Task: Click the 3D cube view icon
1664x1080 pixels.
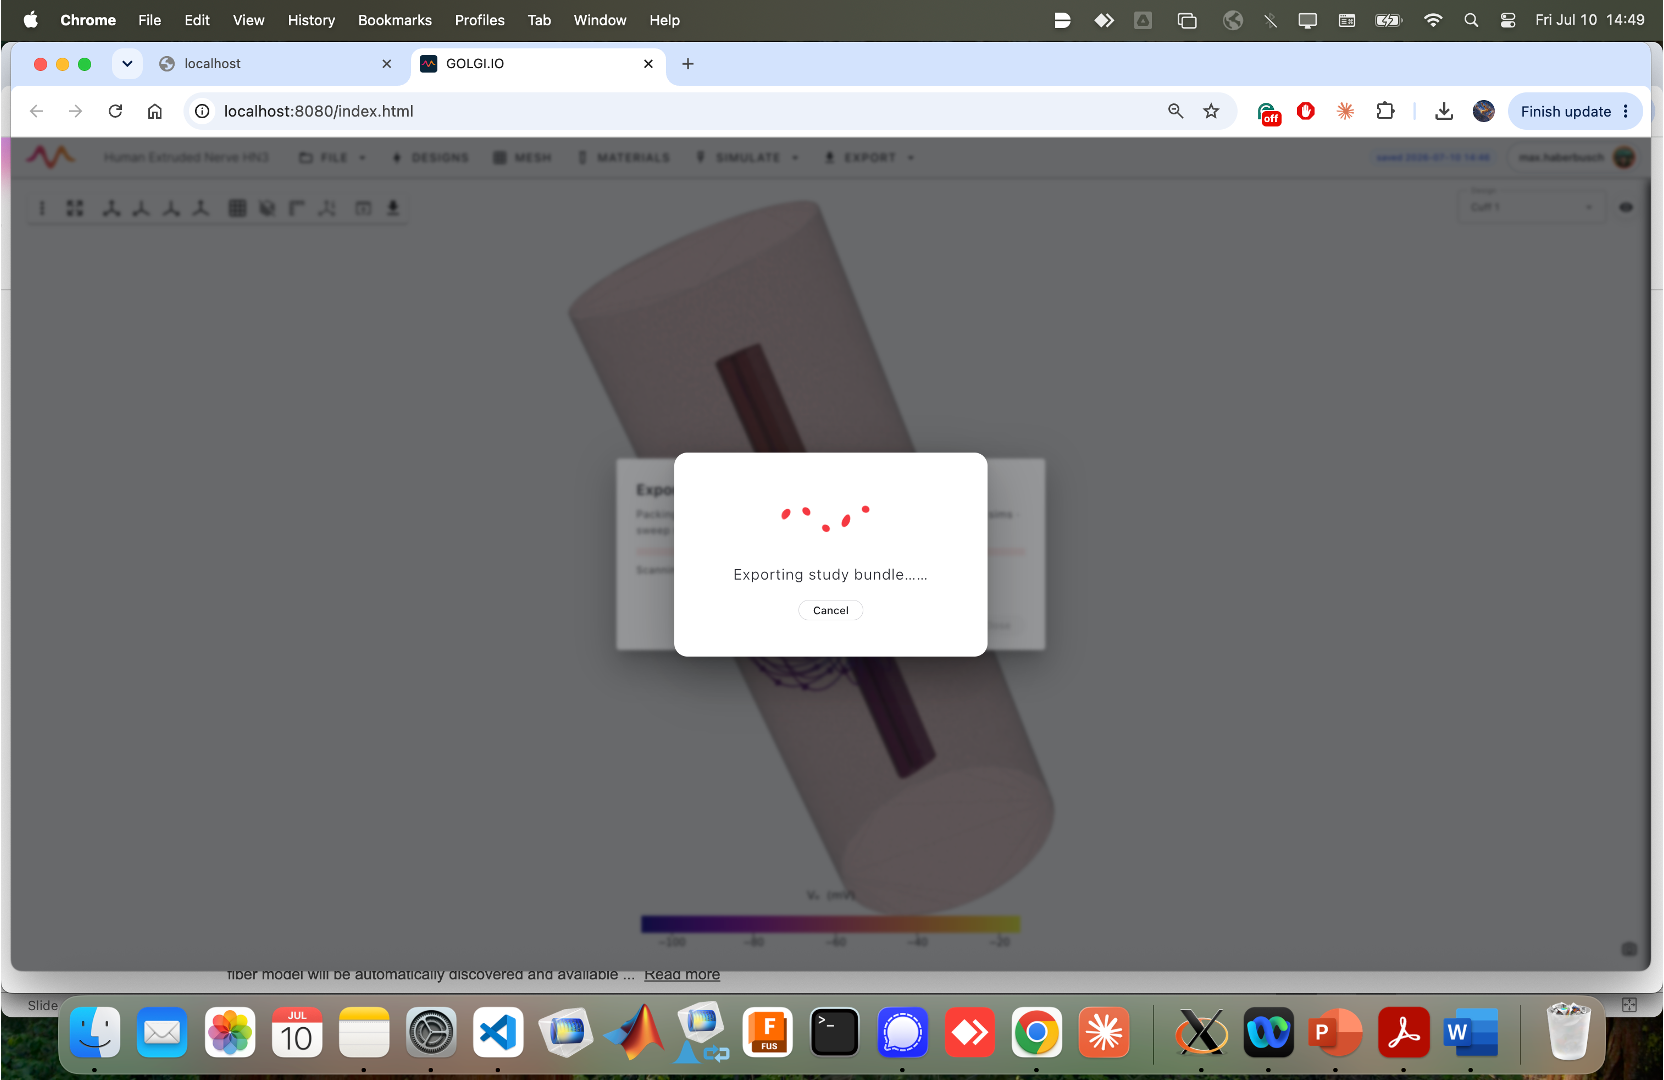Action: (x=267, y=208)
